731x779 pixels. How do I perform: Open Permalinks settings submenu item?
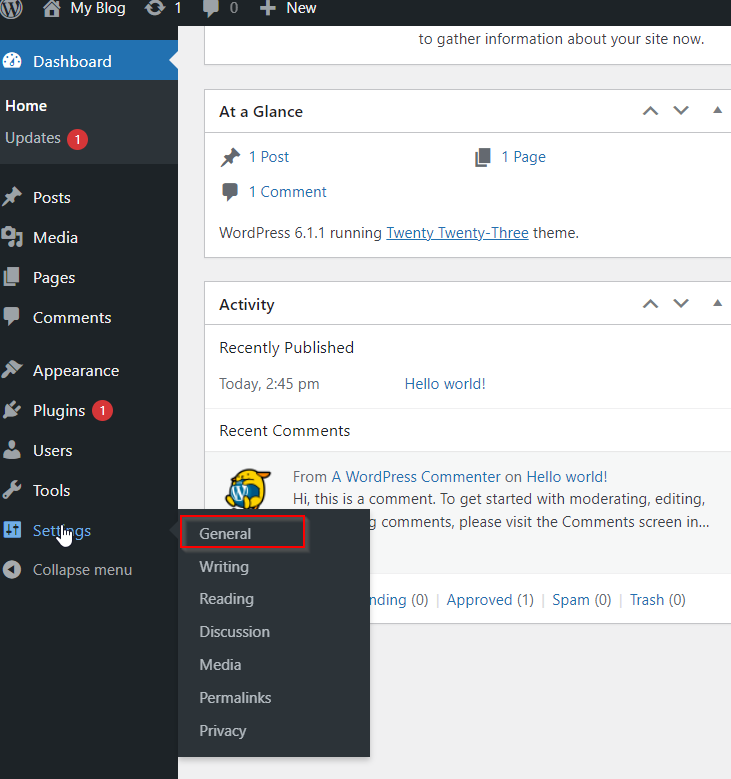coord(235,698)
